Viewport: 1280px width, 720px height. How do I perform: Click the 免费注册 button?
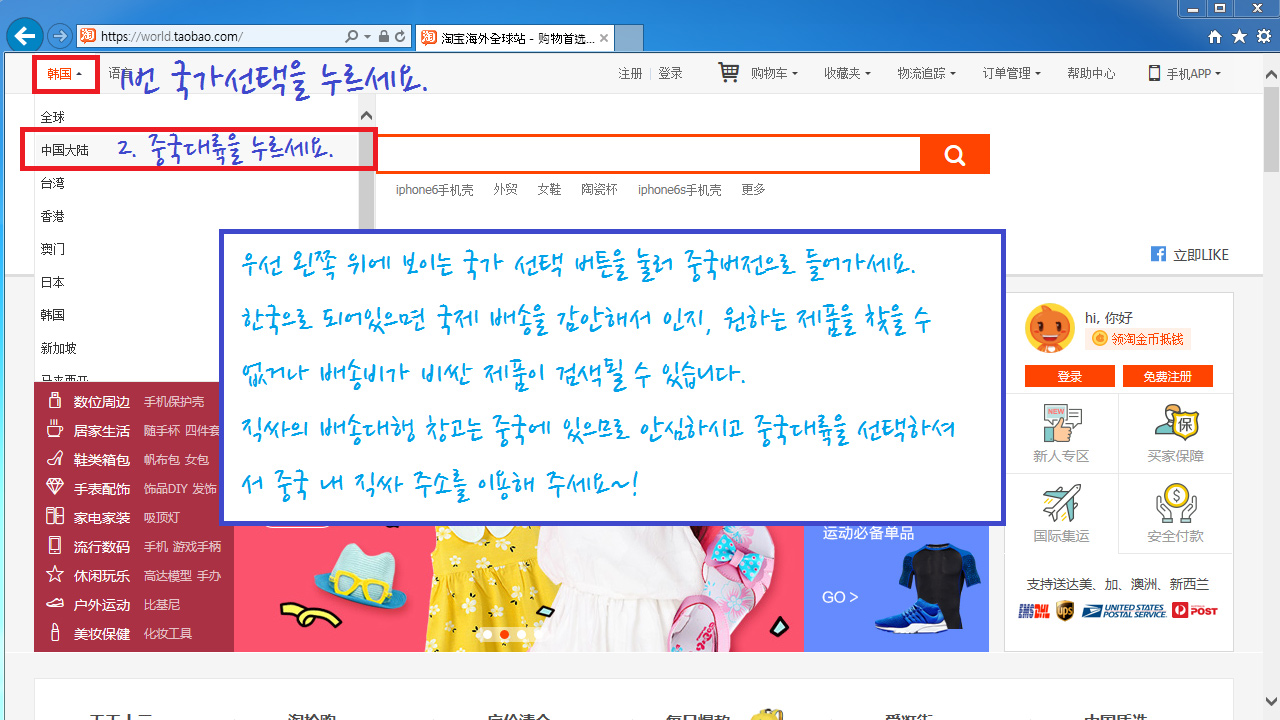(x=1167, y=376)
